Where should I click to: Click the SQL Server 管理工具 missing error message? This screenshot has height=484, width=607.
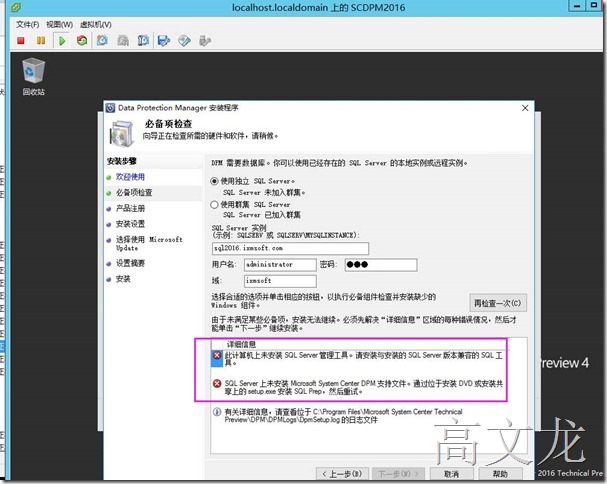(364, 359)
